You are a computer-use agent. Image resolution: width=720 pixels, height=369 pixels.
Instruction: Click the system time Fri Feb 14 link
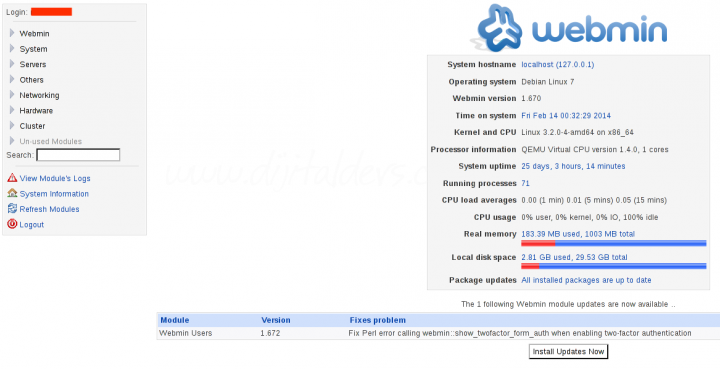point(566,116)
